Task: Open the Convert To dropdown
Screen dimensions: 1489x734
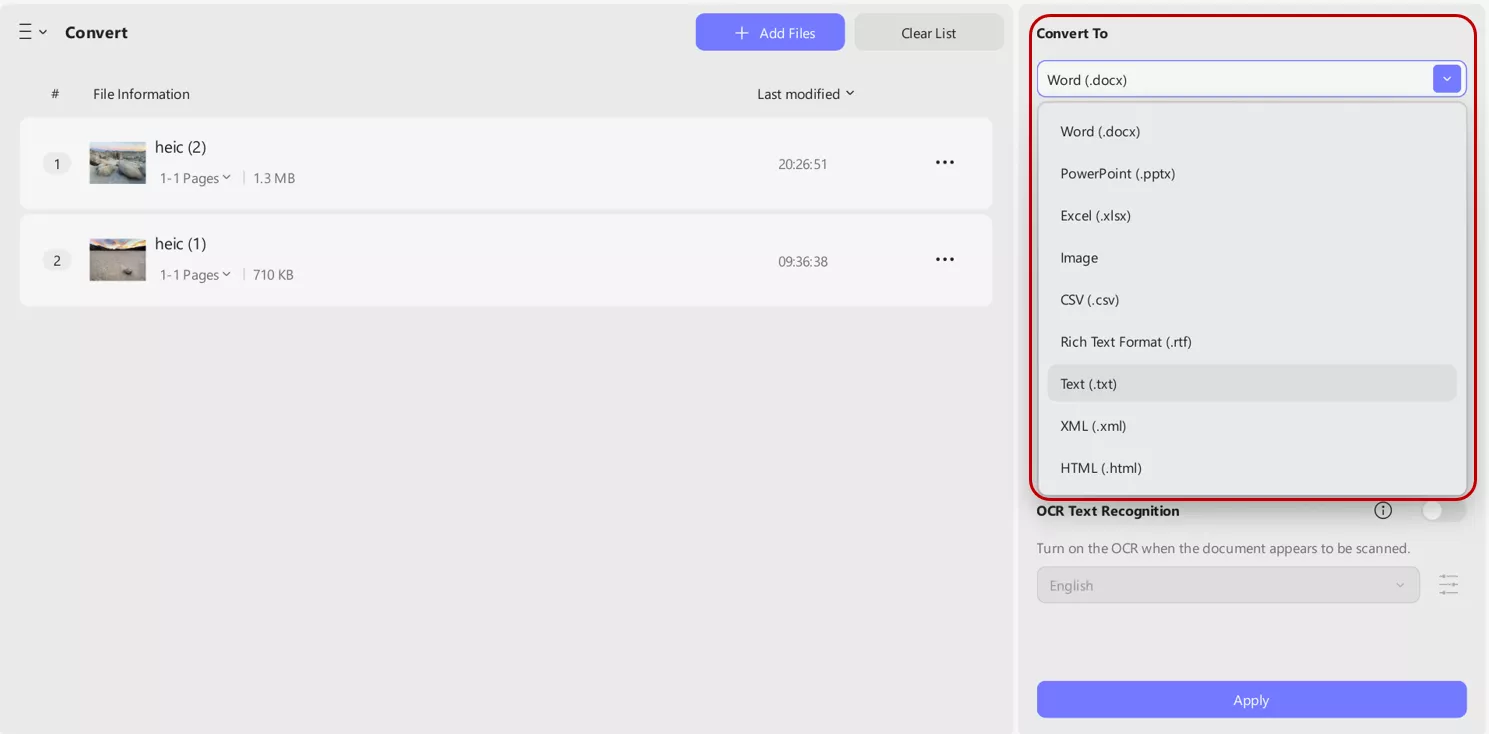Action: click(1446, 78)
